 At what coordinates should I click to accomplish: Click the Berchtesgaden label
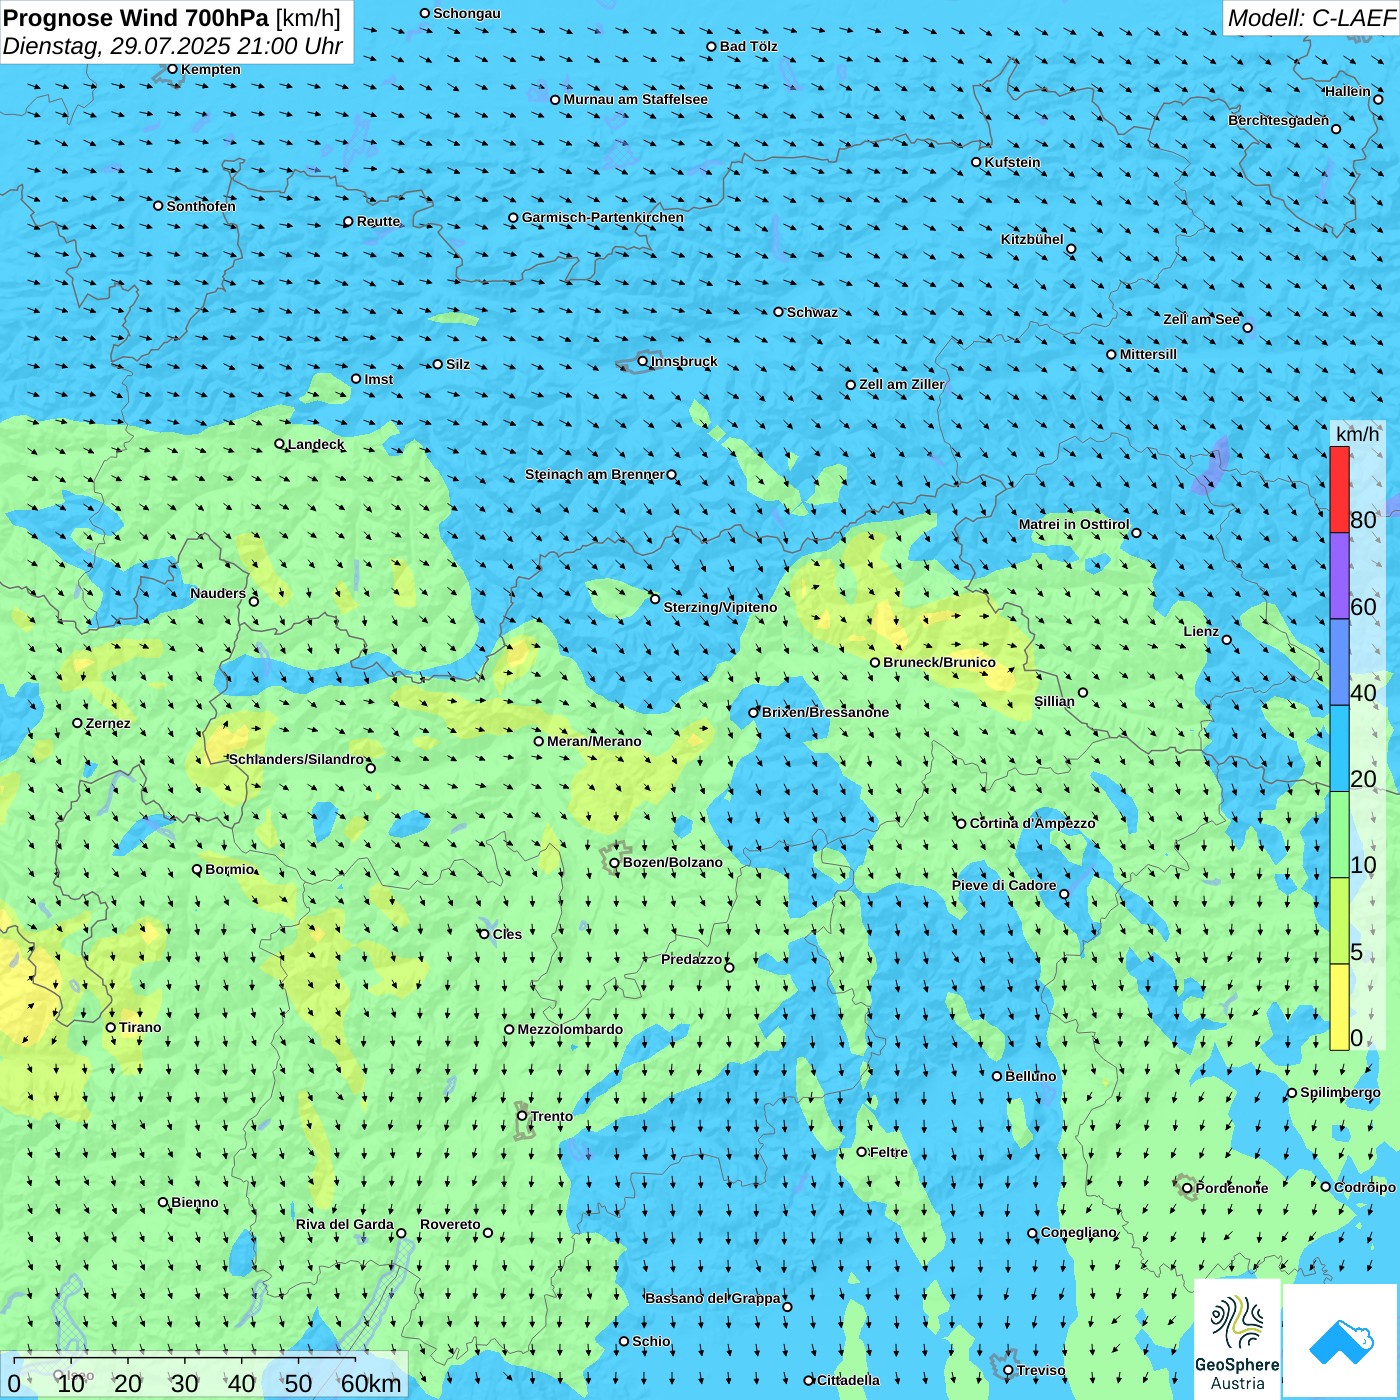(x=1279, y=120)
